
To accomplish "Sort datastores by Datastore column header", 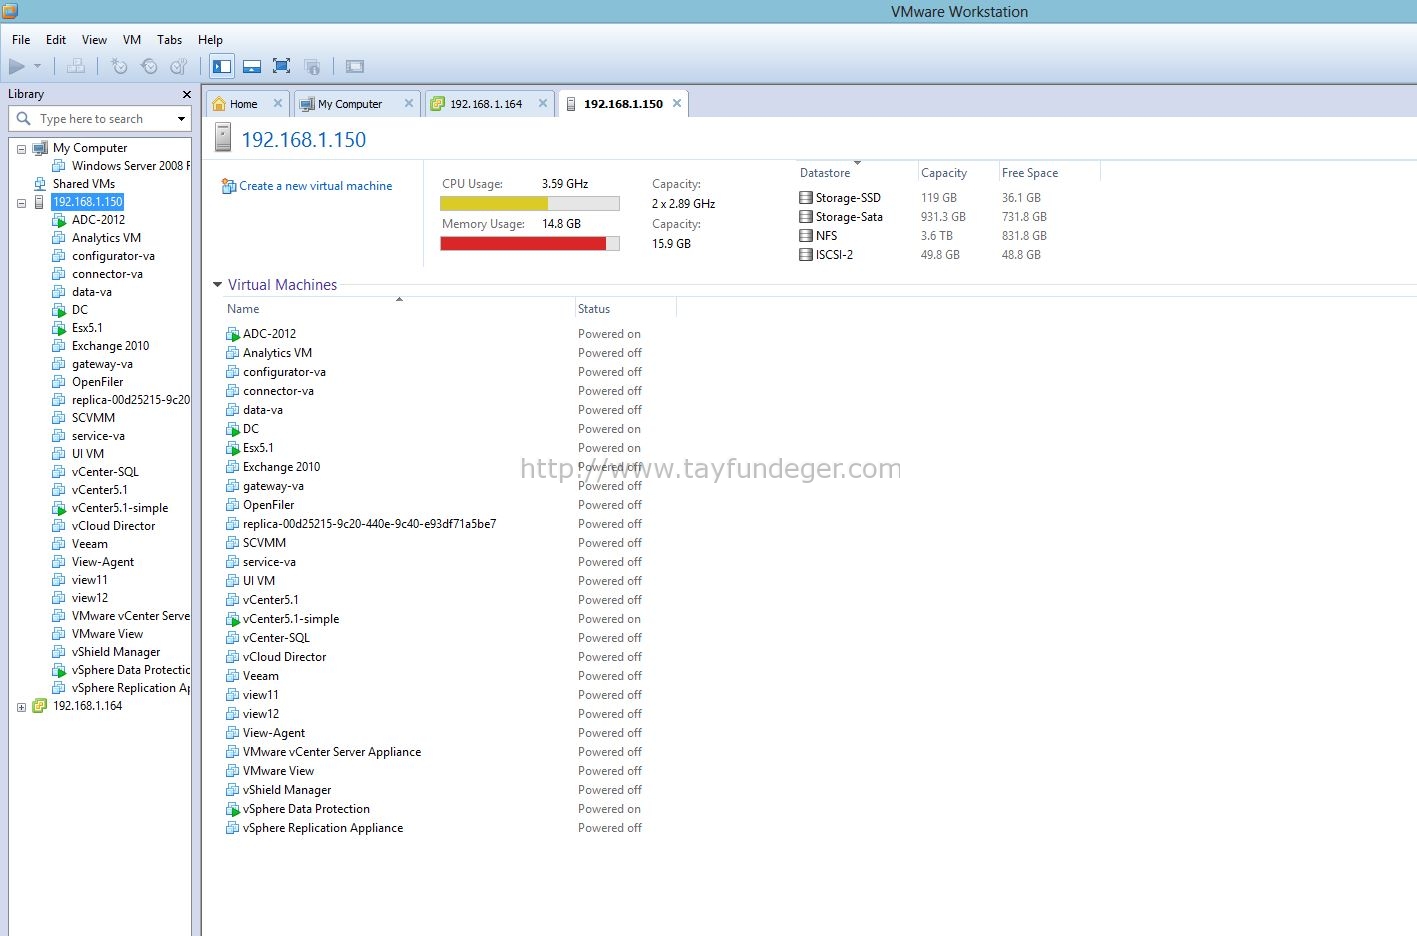I will point(825,173).
